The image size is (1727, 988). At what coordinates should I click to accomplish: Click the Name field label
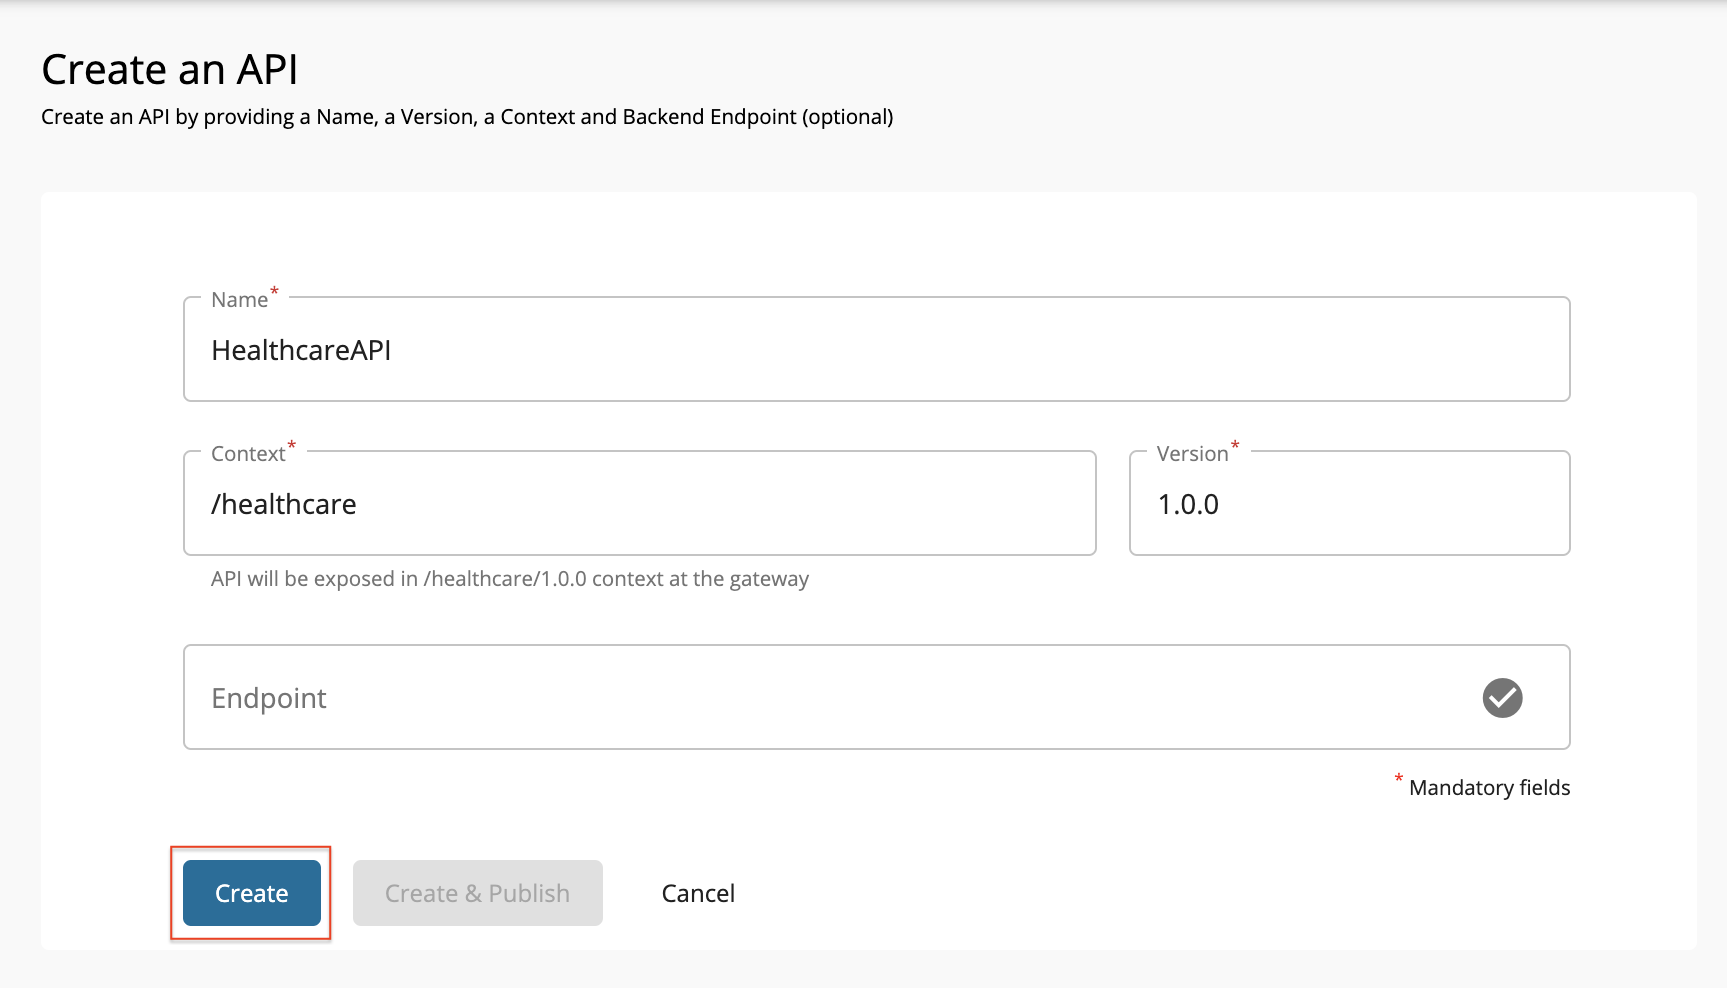239,300
